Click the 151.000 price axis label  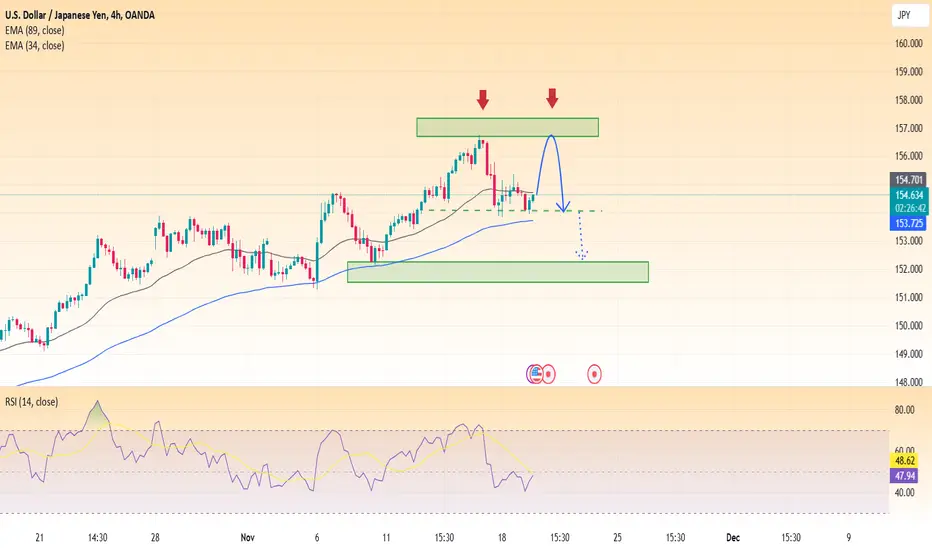click(909, 297)
